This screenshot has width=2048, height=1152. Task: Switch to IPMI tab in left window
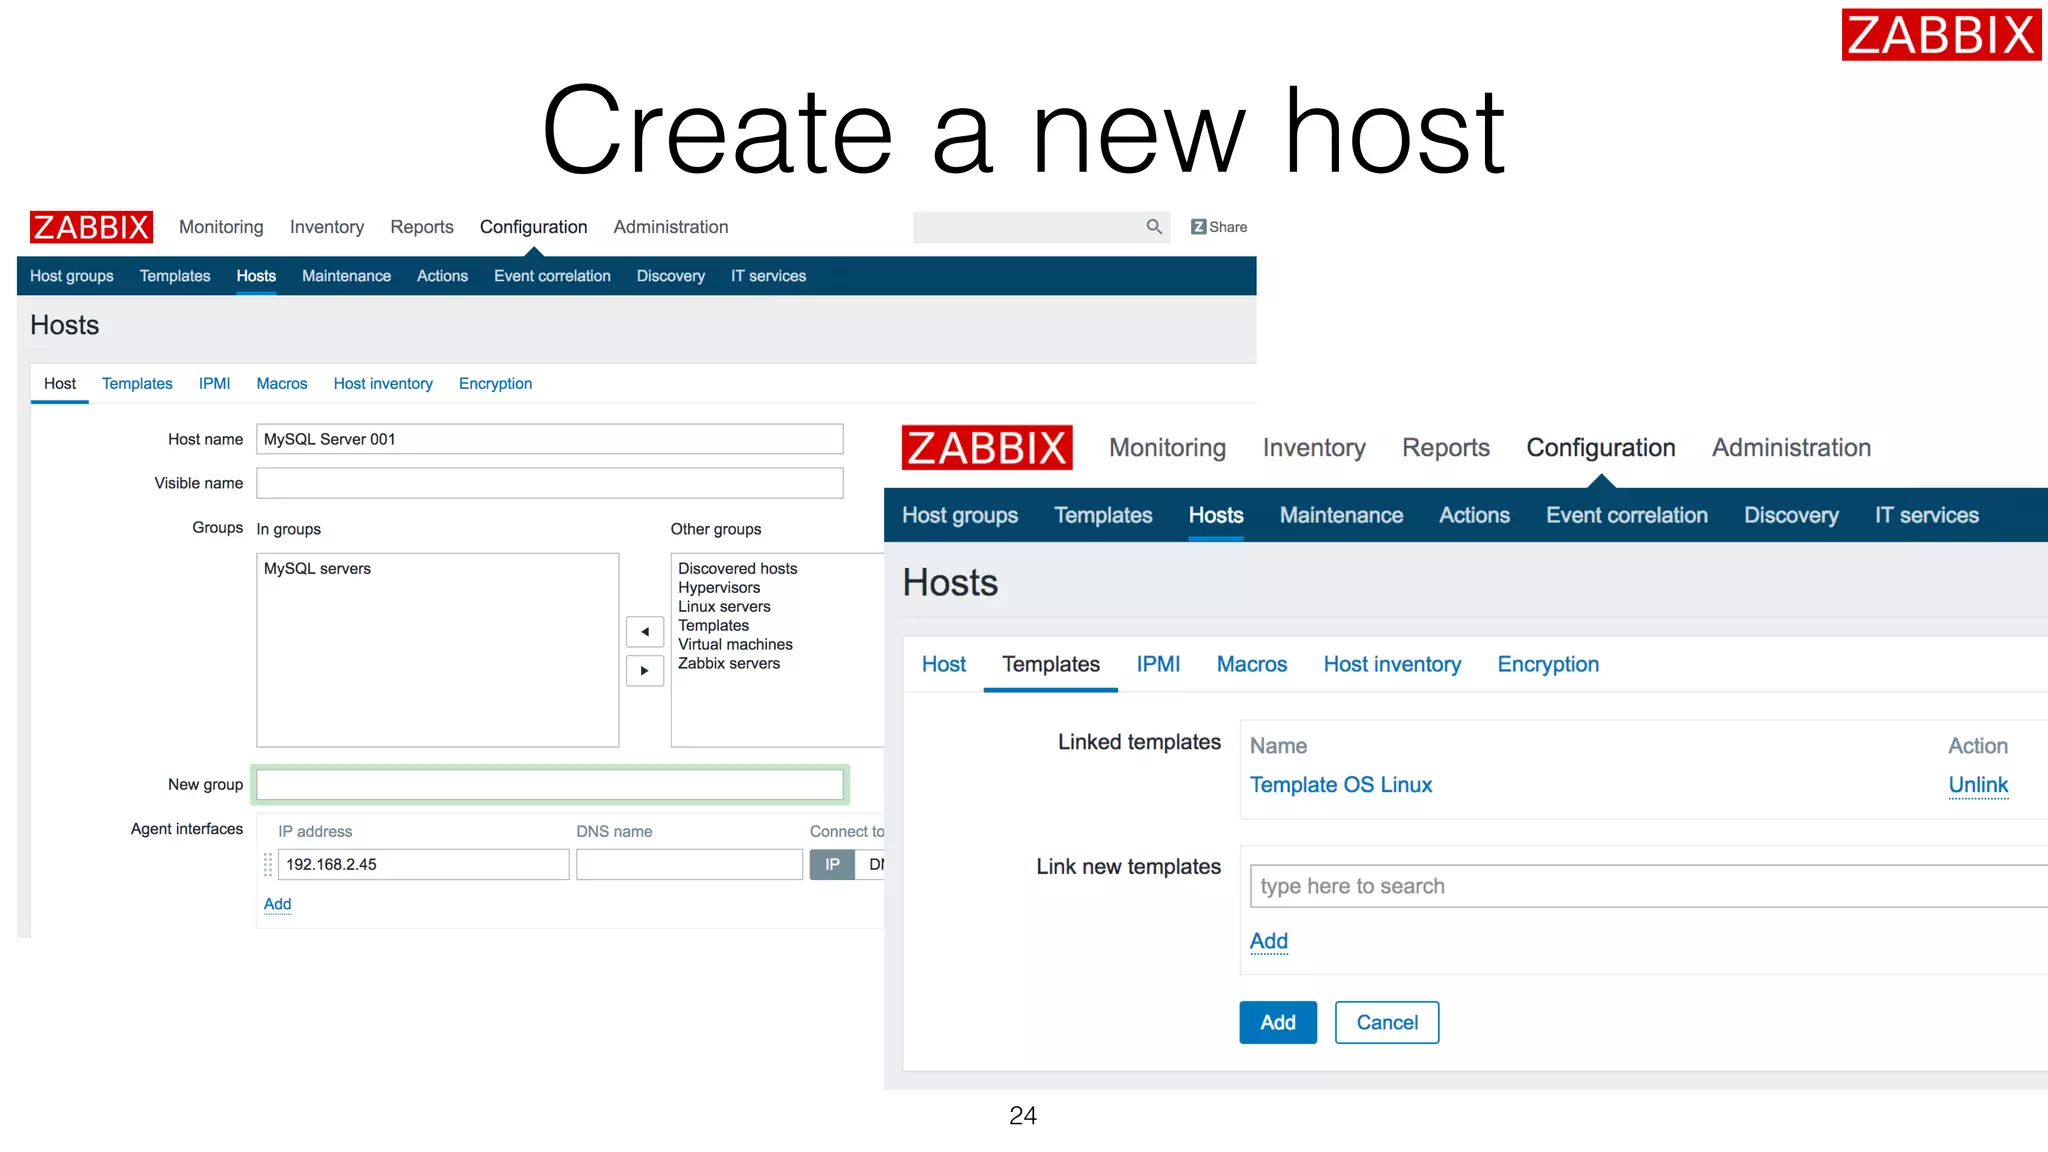[x=214, y=384]
